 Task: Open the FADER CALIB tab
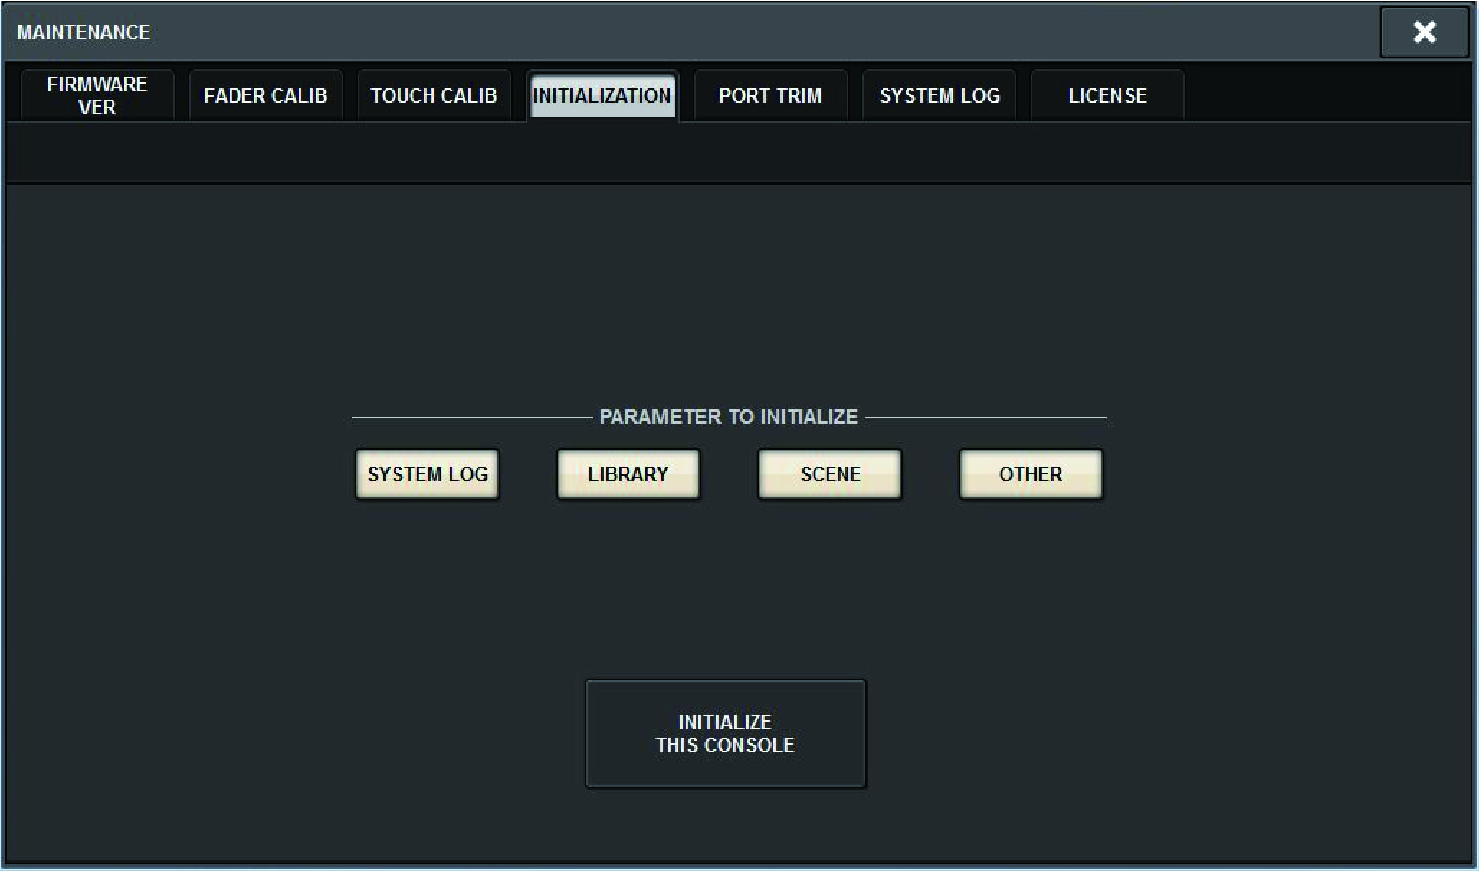click(264, 95)
